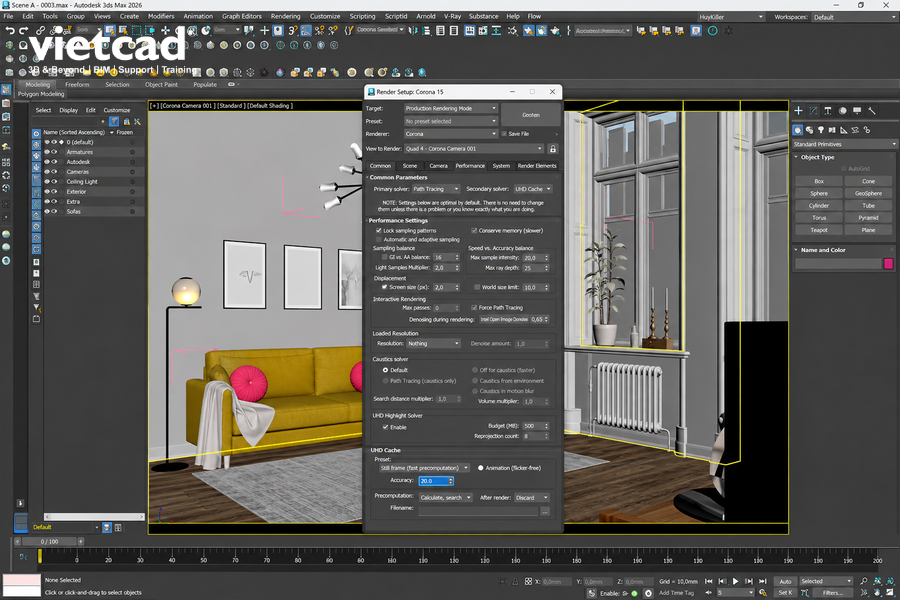This screenshot has height=600, width=900.
Task: Click the Undo arrow in the main toolbar
Action: [10, 30]
